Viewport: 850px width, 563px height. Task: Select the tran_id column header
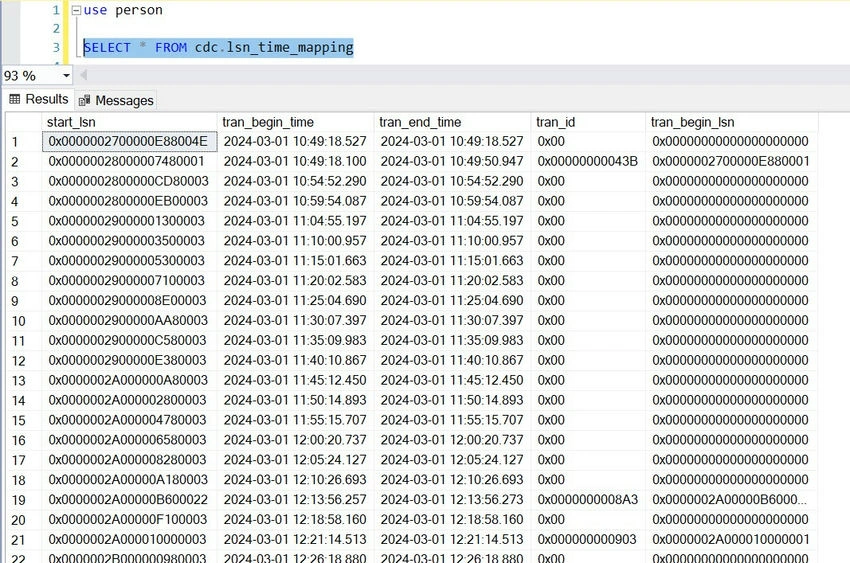coord(588,122)
